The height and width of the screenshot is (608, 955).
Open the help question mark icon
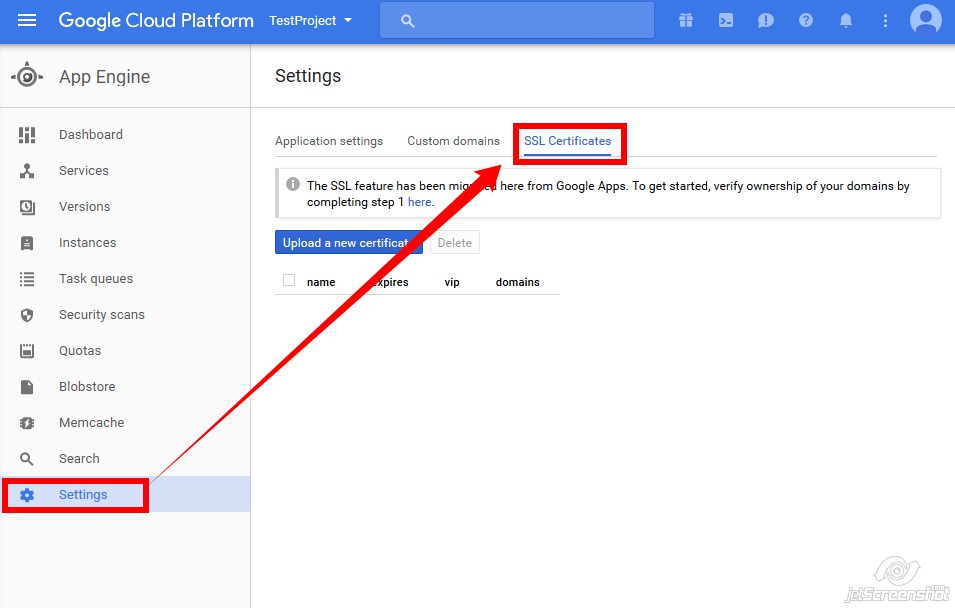coord(806,20)
